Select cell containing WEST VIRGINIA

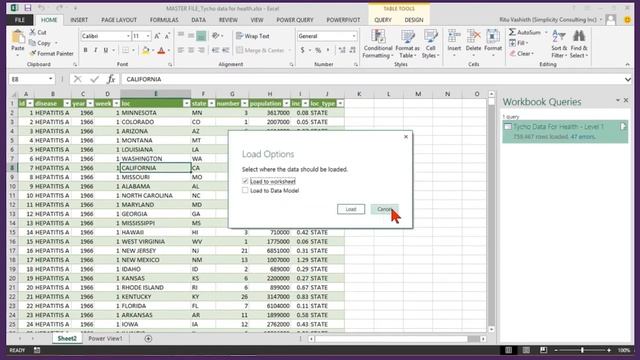(x=155, y=242)
